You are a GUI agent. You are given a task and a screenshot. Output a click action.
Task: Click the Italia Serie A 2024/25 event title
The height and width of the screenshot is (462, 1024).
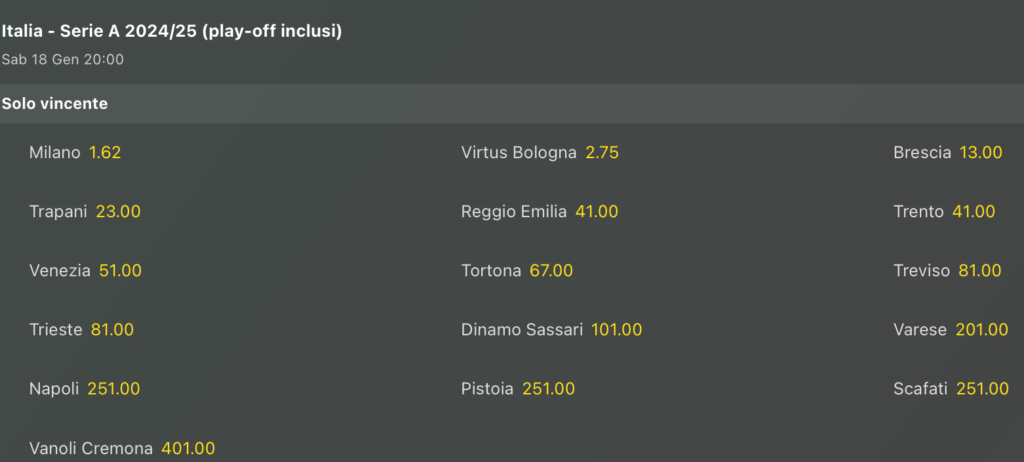tap(172, 31)
